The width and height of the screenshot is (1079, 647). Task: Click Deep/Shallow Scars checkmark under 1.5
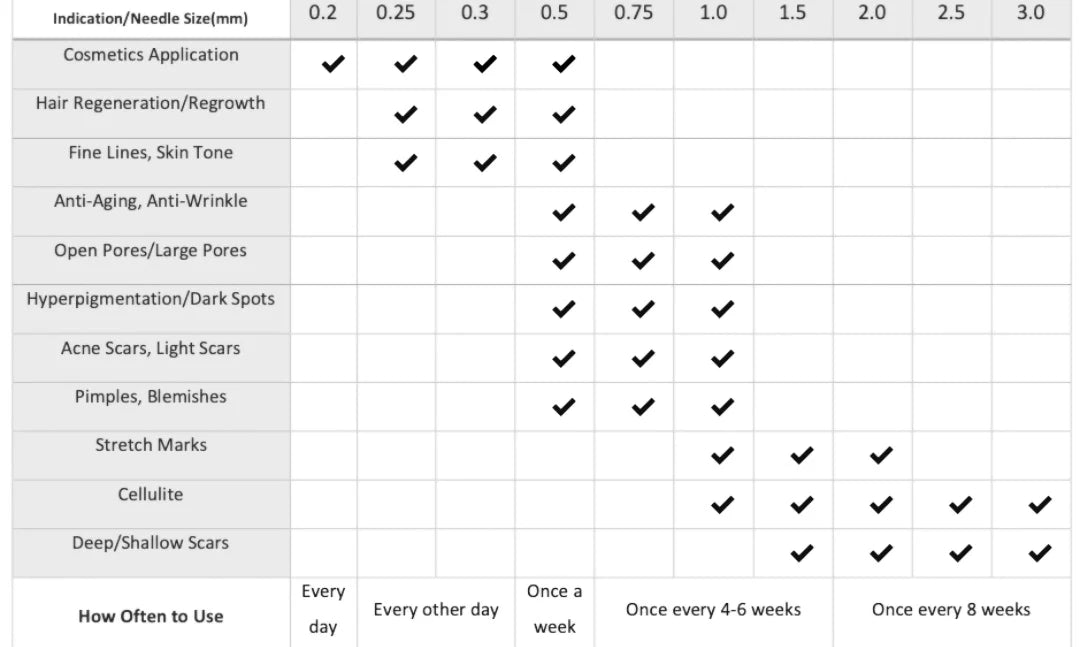click(801, 553)
